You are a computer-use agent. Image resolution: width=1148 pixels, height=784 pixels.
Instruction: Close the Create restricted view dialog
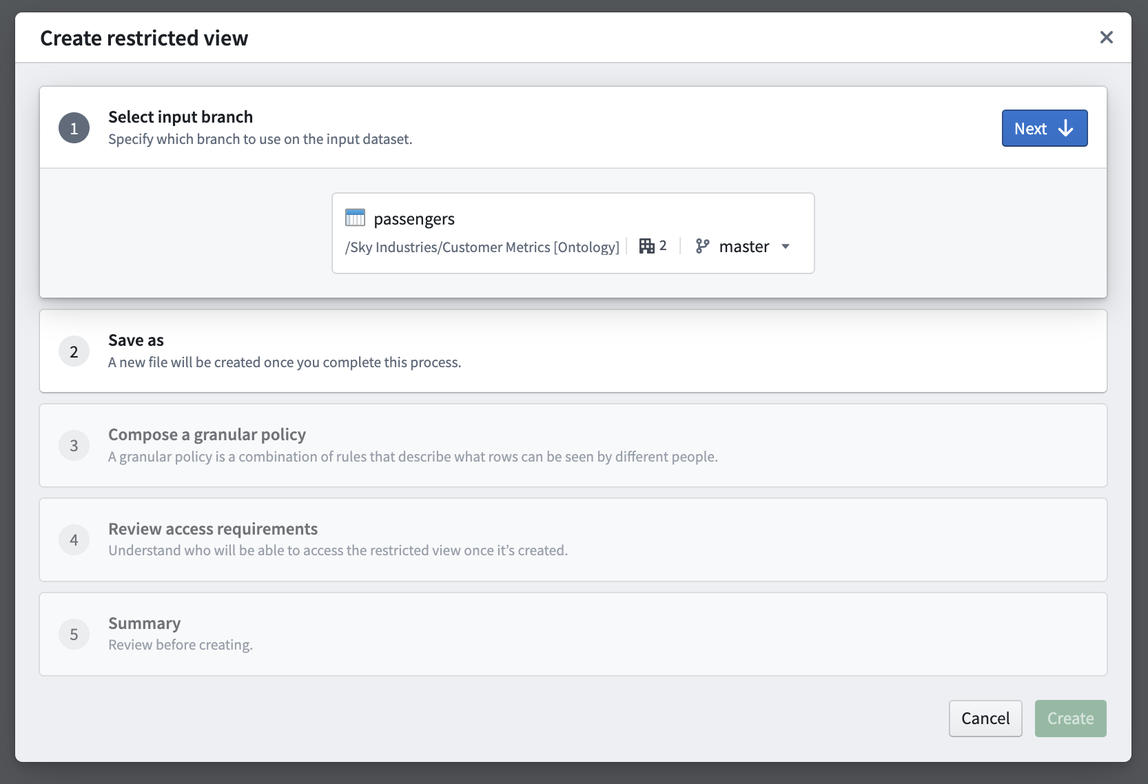tap(1106, 37)
